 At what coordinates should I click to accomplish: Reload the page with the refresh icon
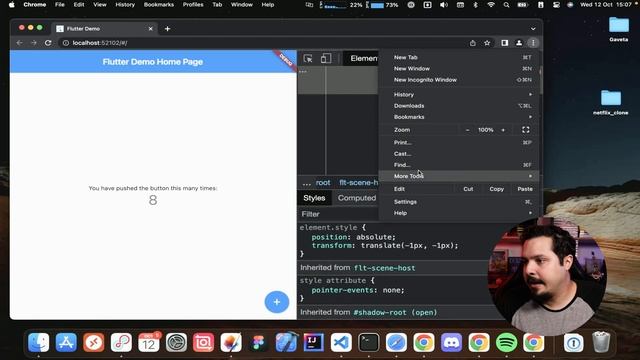pos(48,43)
